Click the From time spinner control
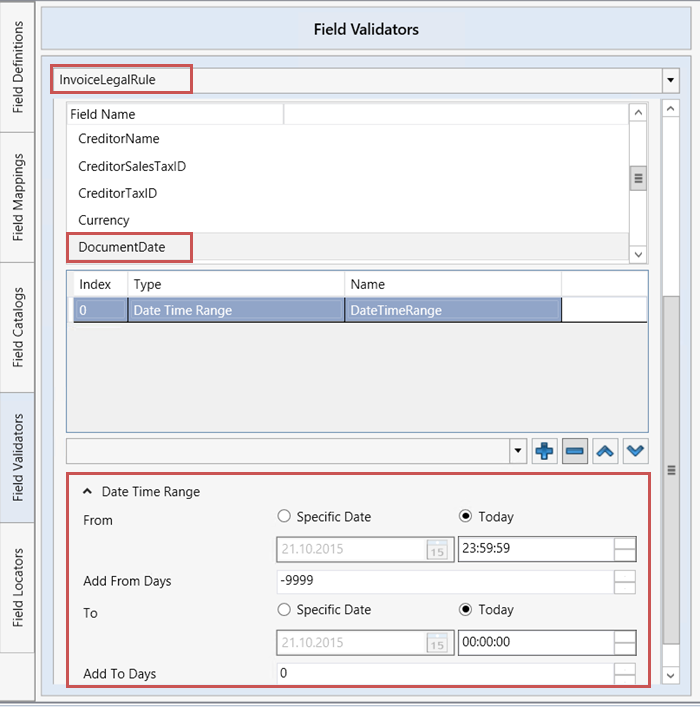Viewport: 700px width, 707px height. coord(624,550)
